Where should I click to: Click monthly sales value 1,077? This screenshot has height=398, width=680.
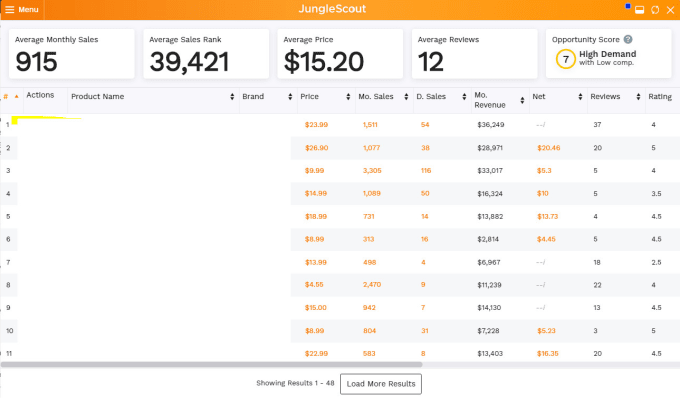372,148
